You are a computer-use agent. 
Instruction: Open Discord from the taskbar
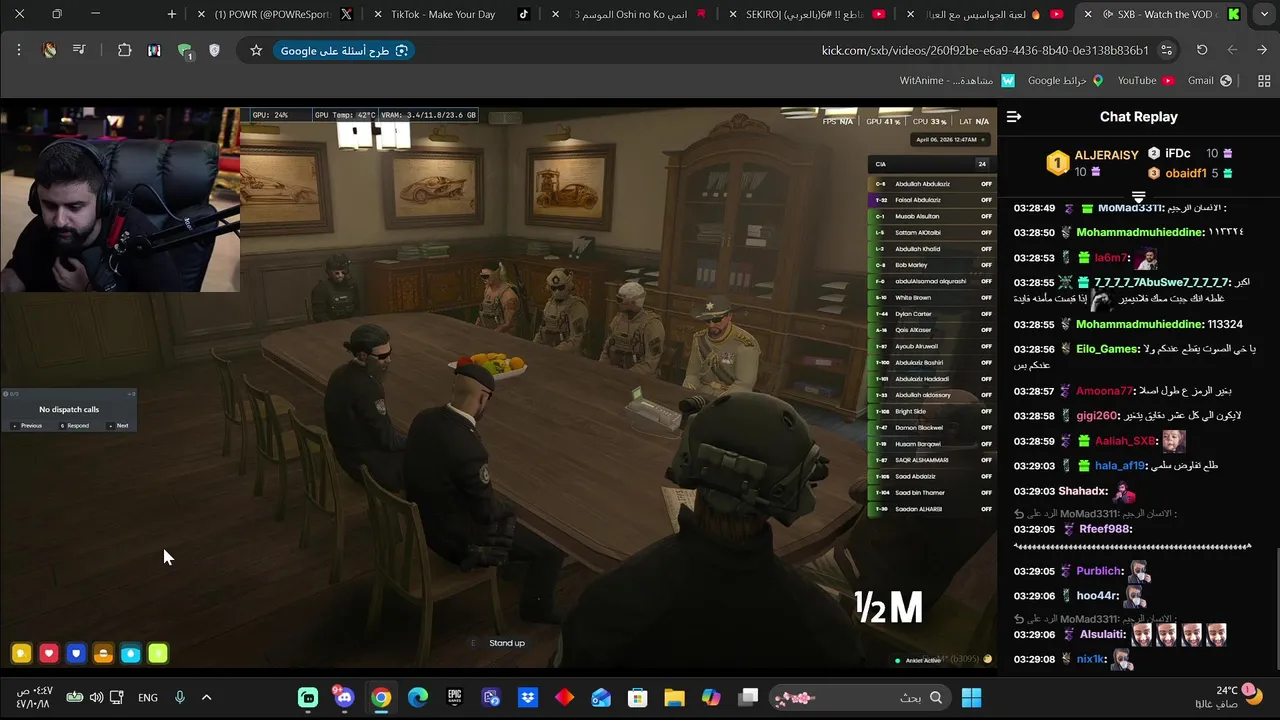click(345, 697)
